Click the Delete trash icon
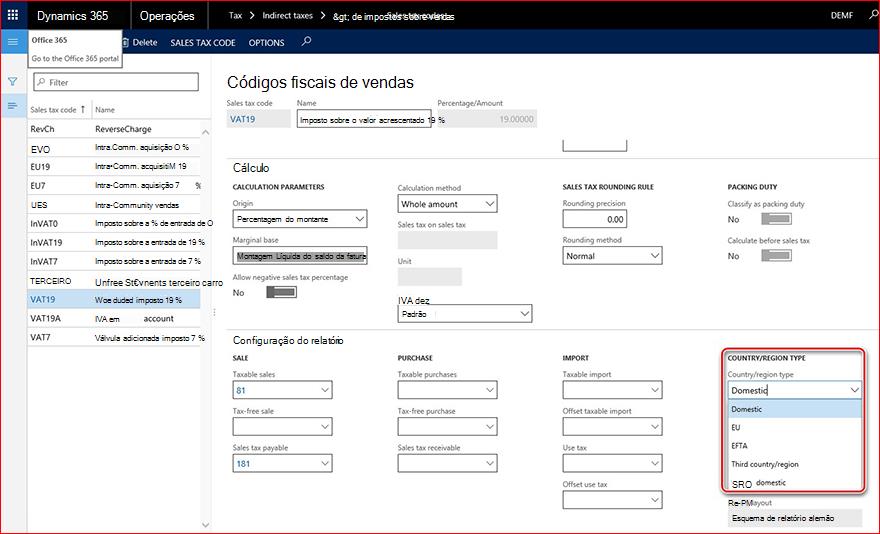Screen dimensions: 880x534 125,43
